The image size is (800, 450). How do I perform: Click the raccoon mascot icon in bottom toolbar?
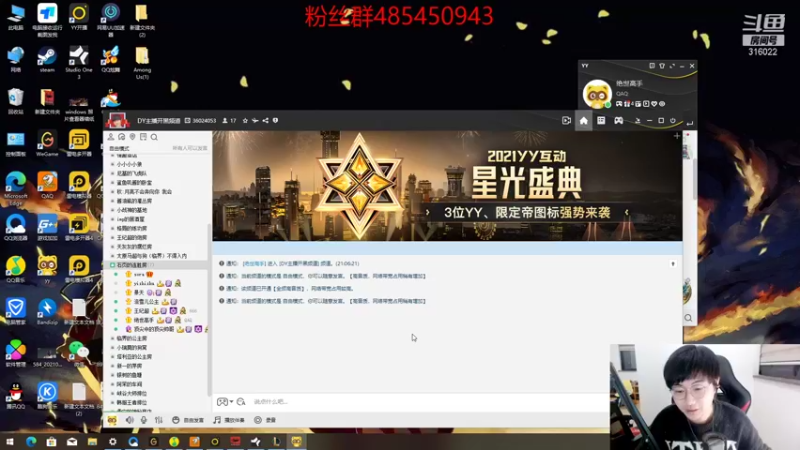[112, 420]
